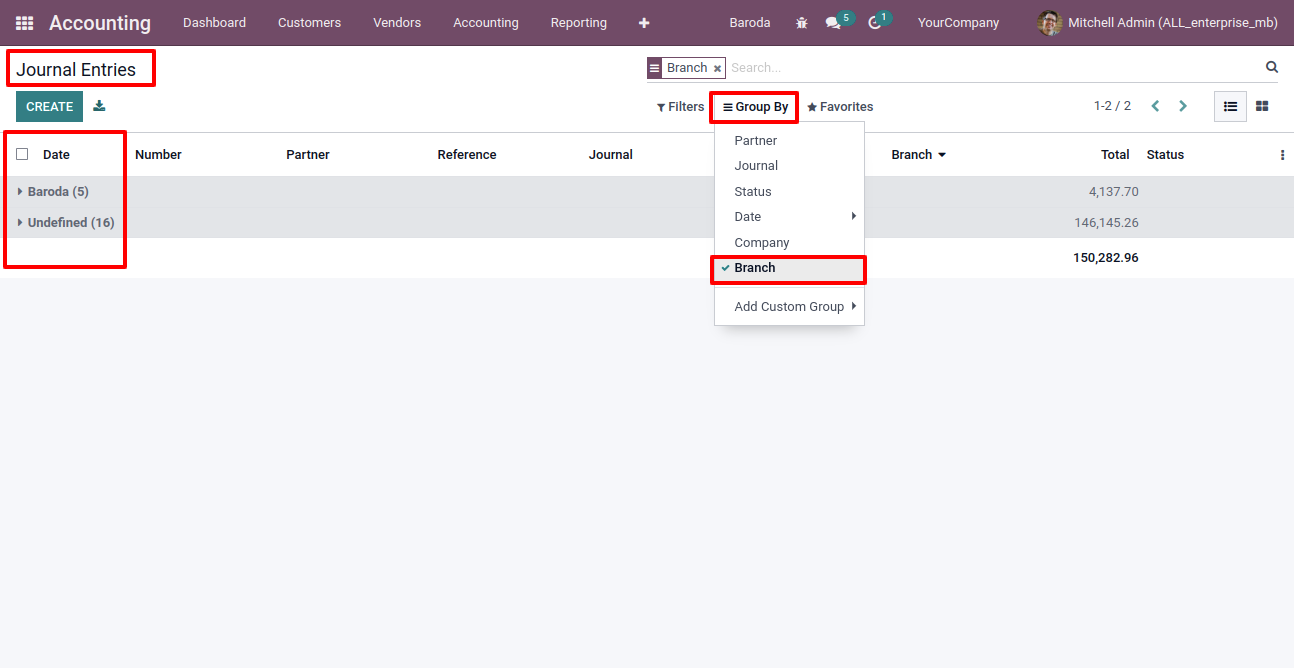Click the Baroda total 4,137.70
This screenshot has height=668, width=1294.
(x=1113, y=192)
